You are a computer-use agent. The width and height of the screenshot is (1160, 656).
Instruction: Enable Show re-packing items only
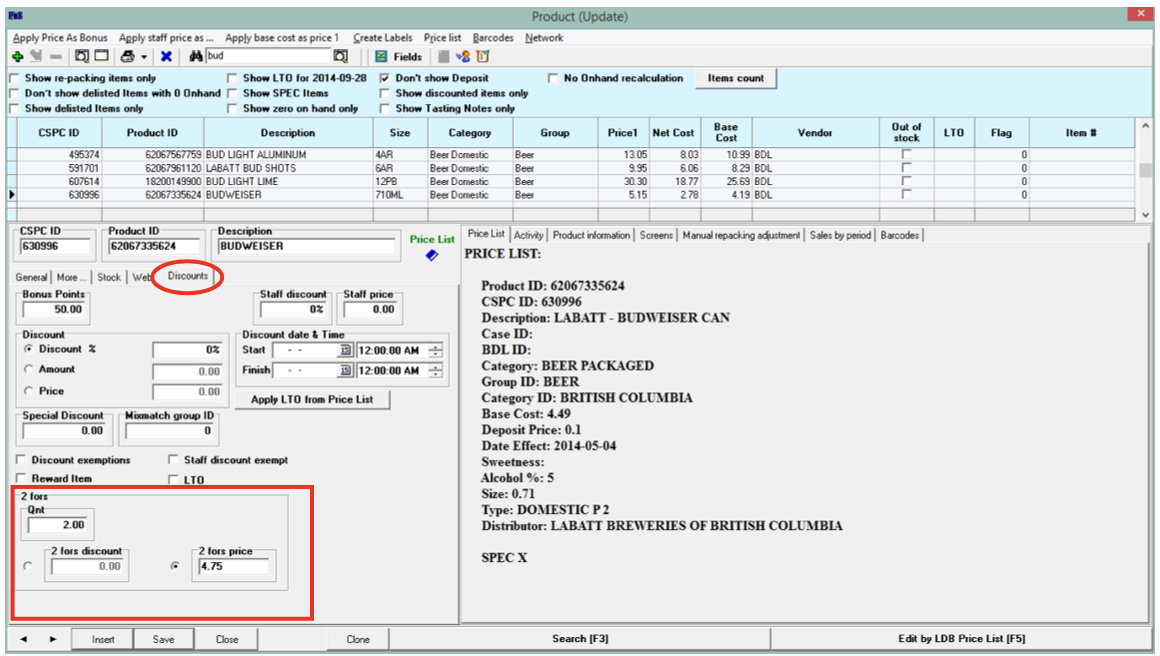(x=14, y=78)
